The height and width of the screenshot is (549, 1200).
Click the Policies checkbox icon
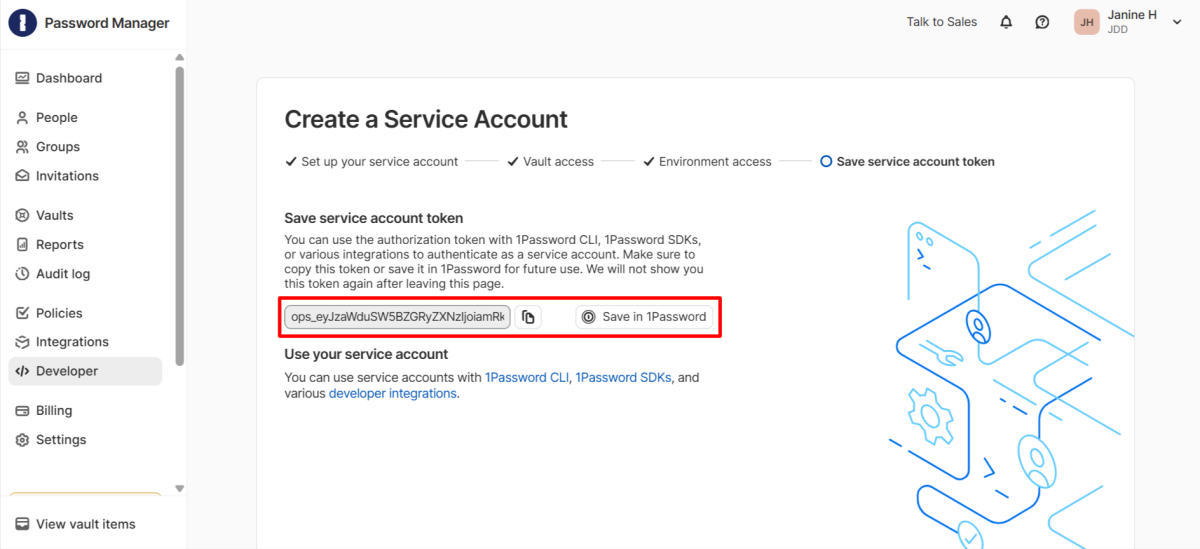(x=22, y=312)
